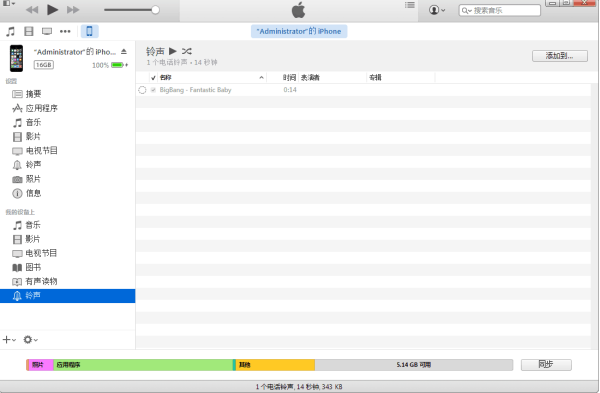Select 影片 under On My Device
The image size is (600, 393).
26,239
